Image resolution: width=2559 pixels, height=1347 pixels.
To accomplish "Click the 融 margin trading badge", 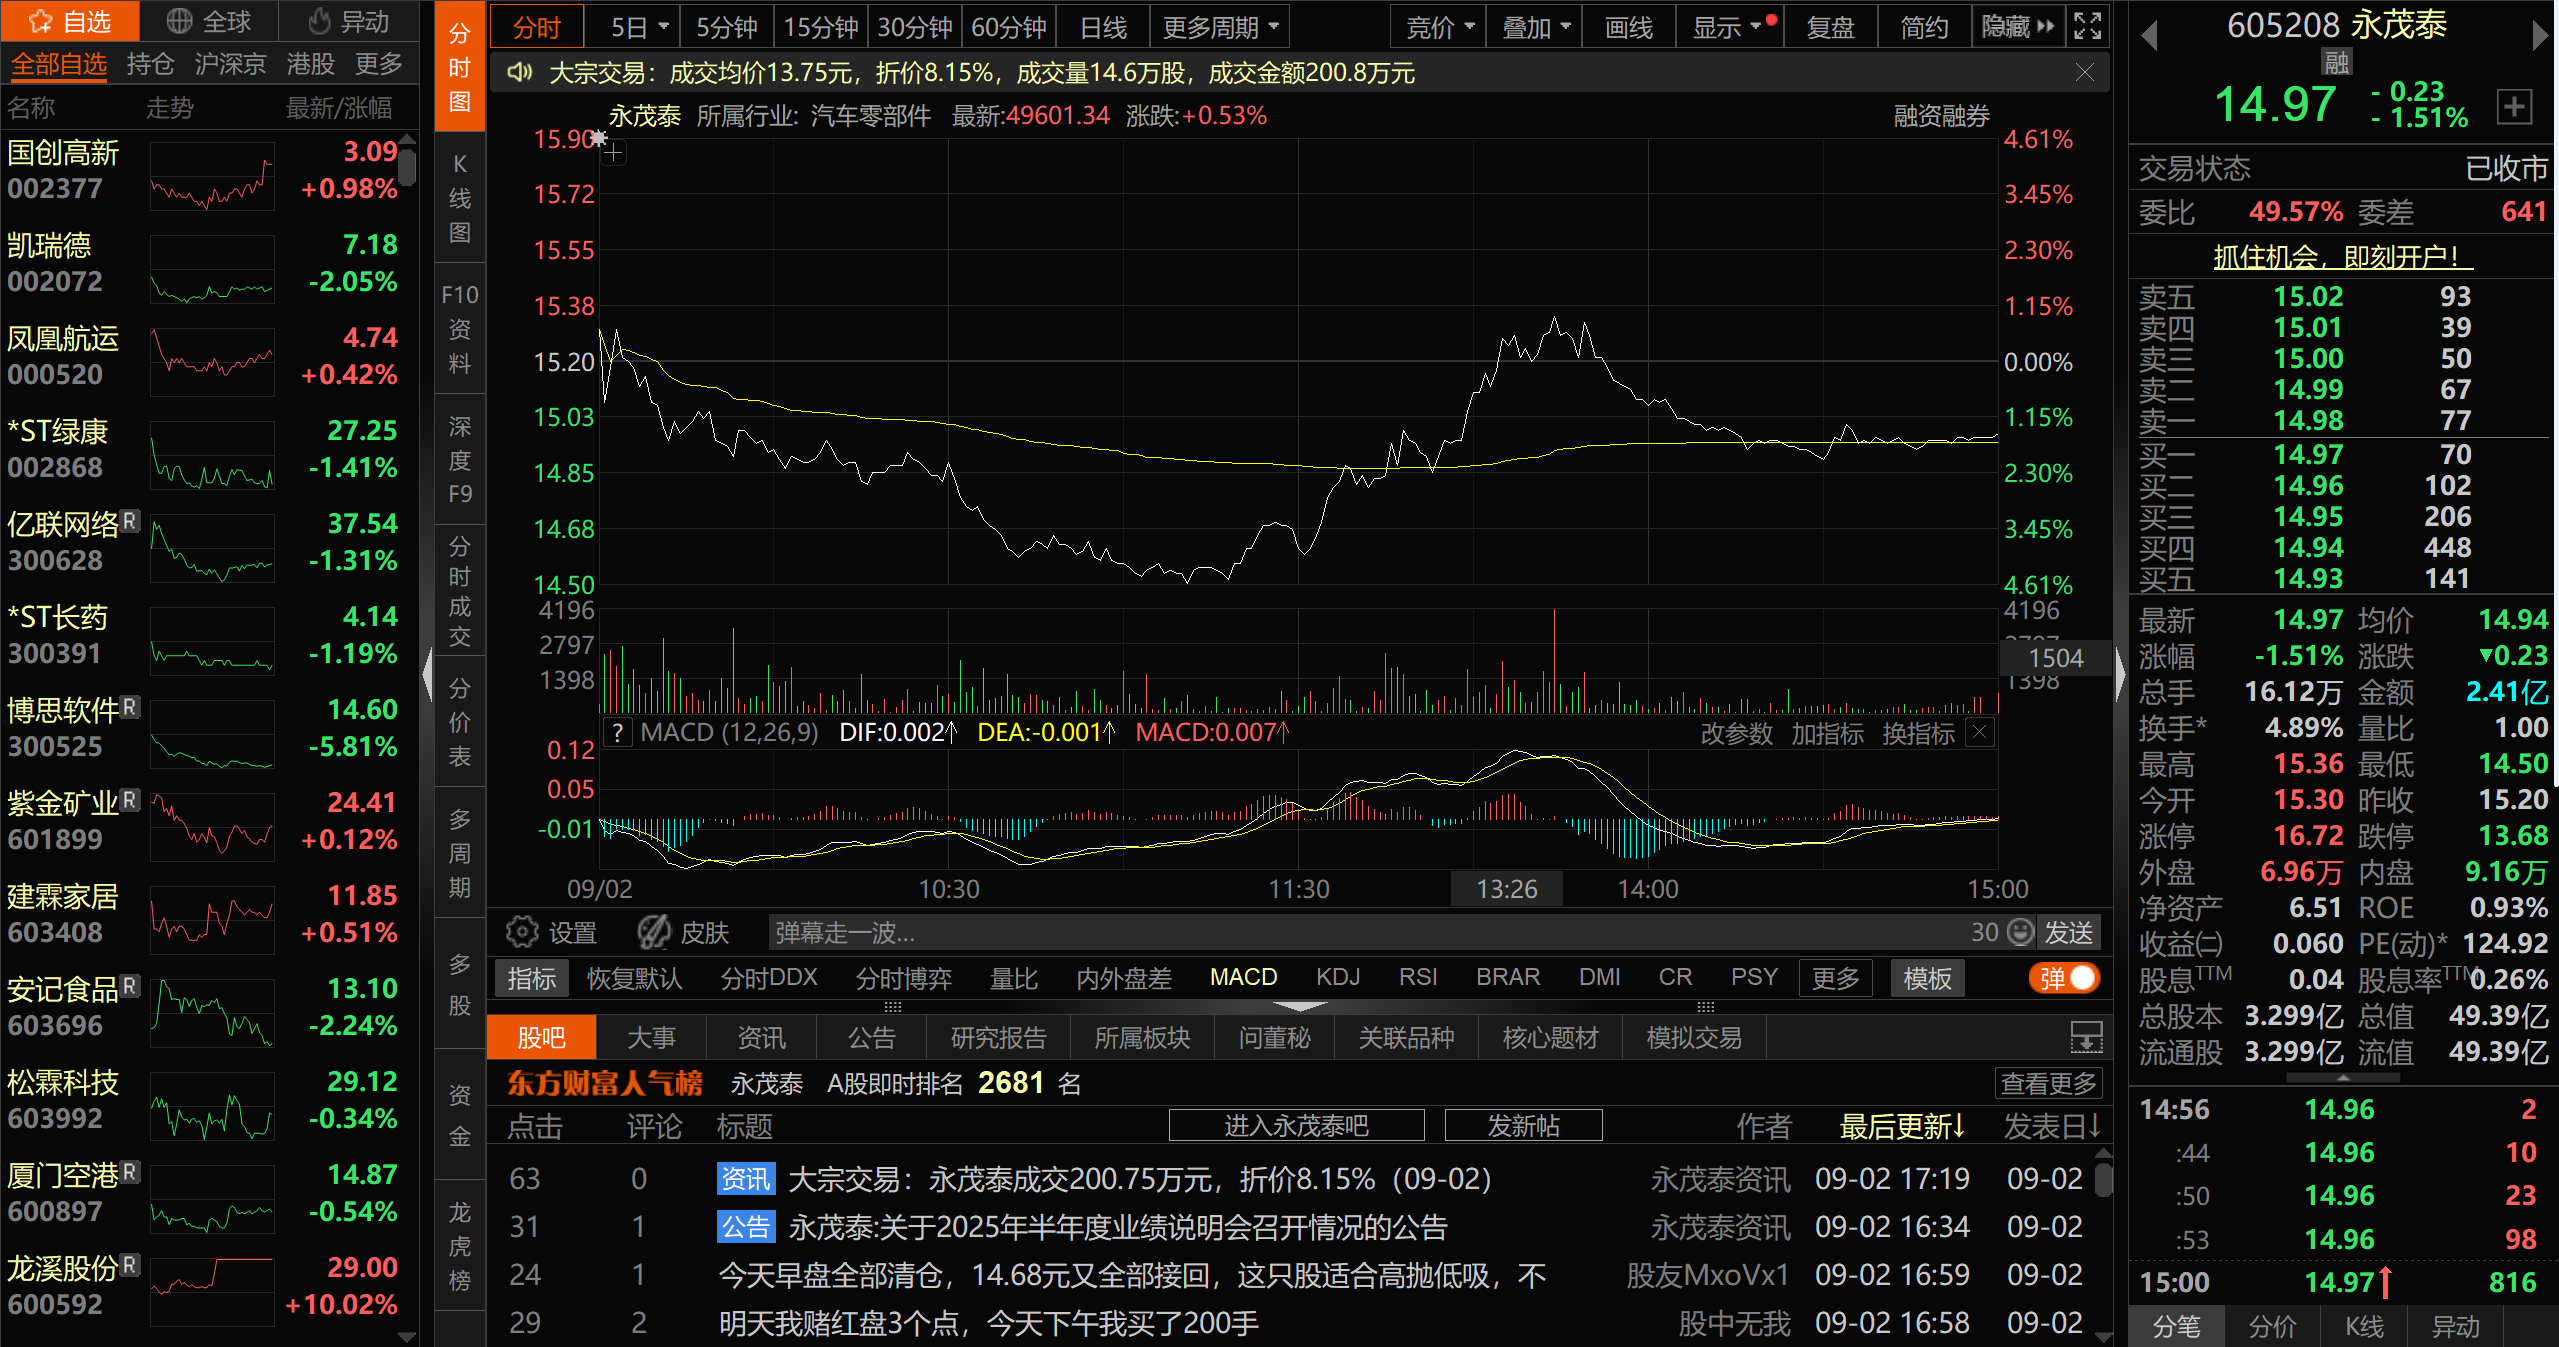I will coord(2337,63).
